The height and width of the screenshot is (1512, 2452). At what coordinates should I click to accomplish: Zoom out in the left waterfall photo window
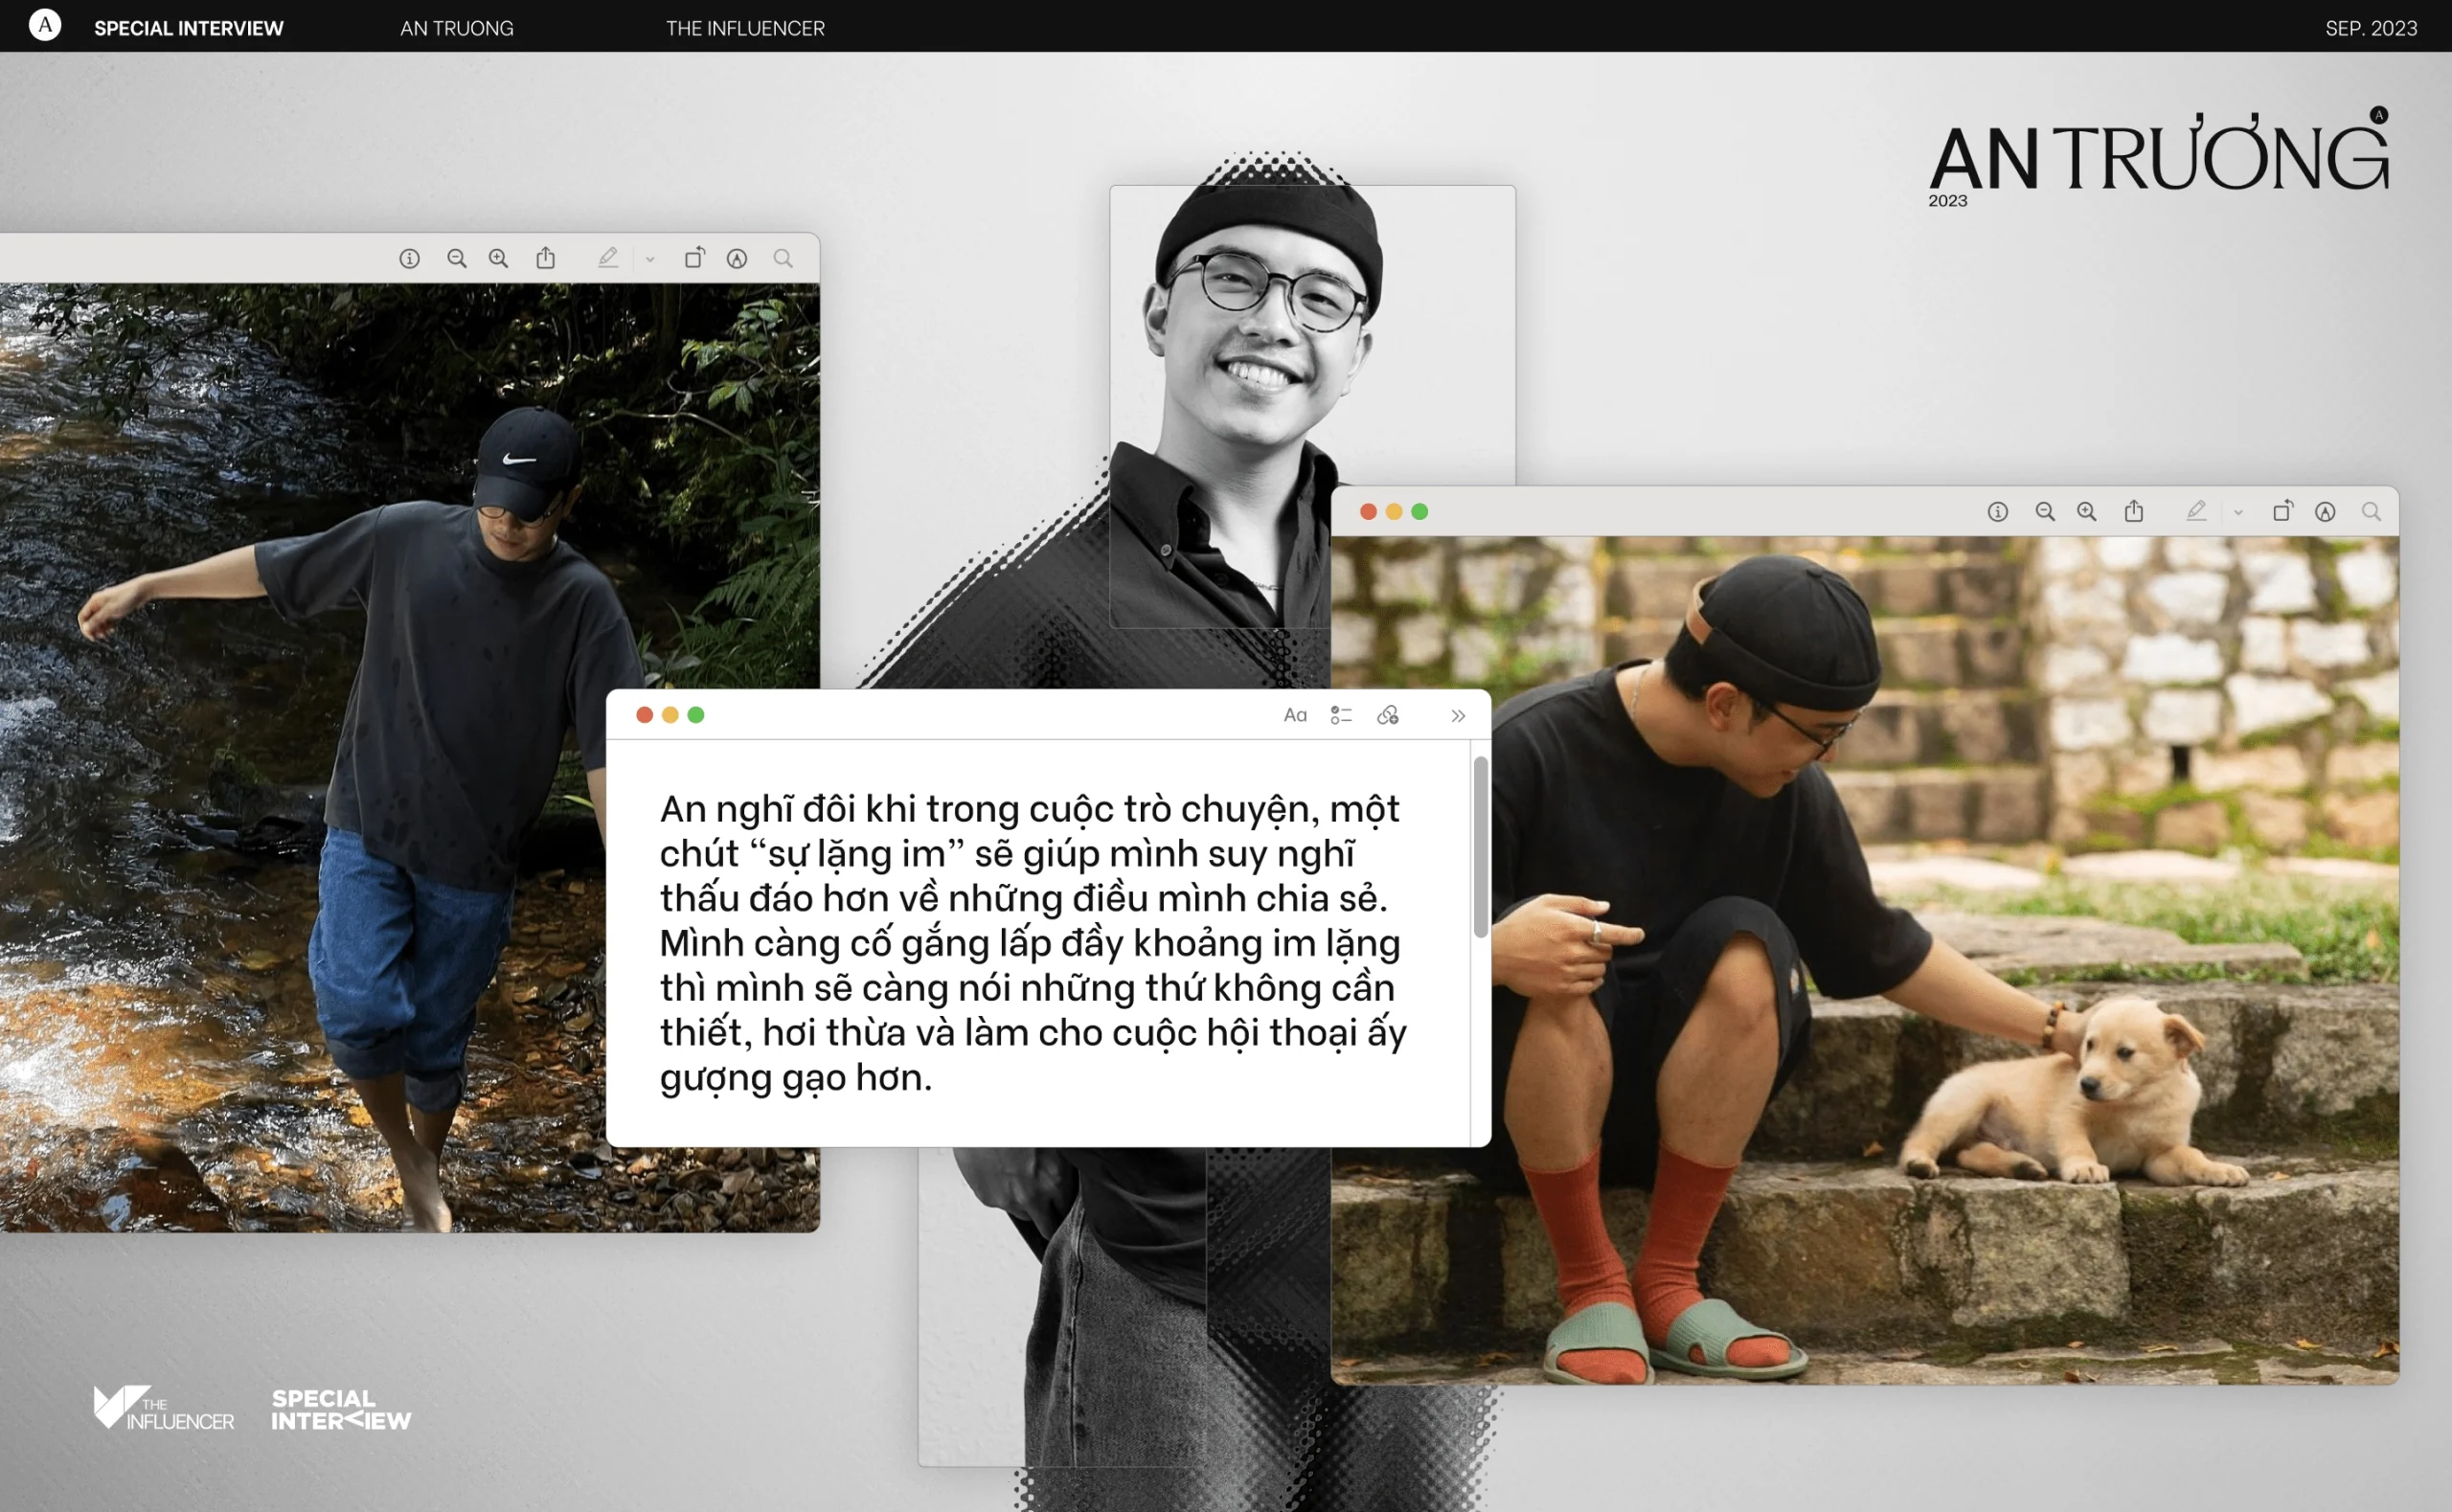click(457, 259)
